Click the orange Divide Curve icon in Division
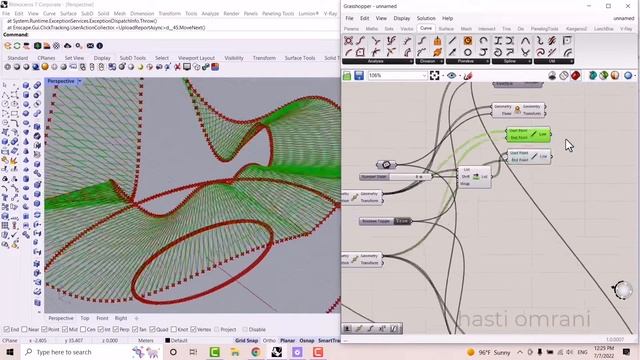The height and width of the screenshot is (360, 640). (x=437, y=40)
